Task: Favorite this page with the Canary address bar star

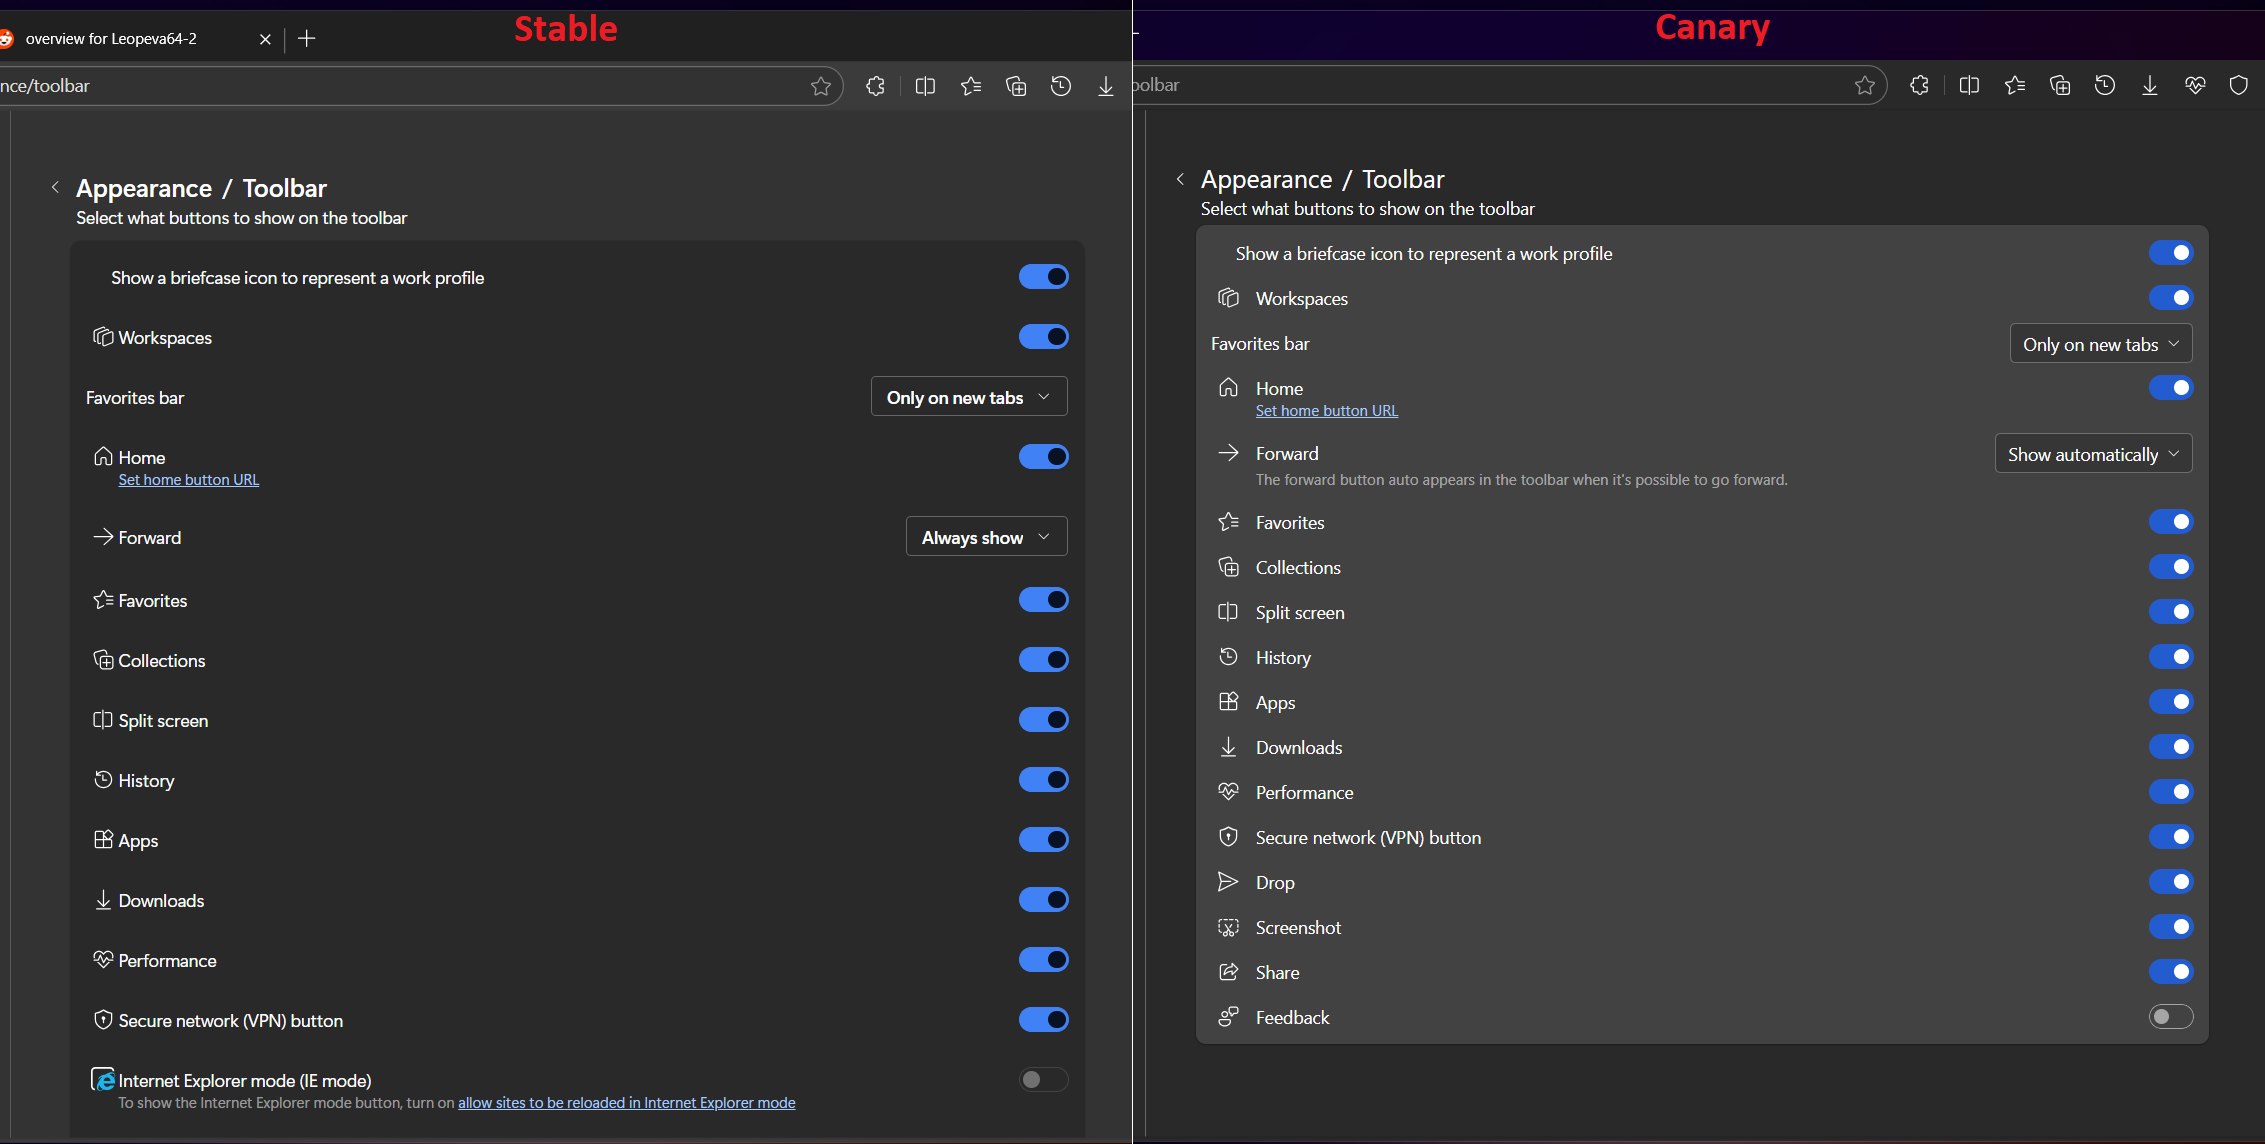Action: (x=1865, y=85)
